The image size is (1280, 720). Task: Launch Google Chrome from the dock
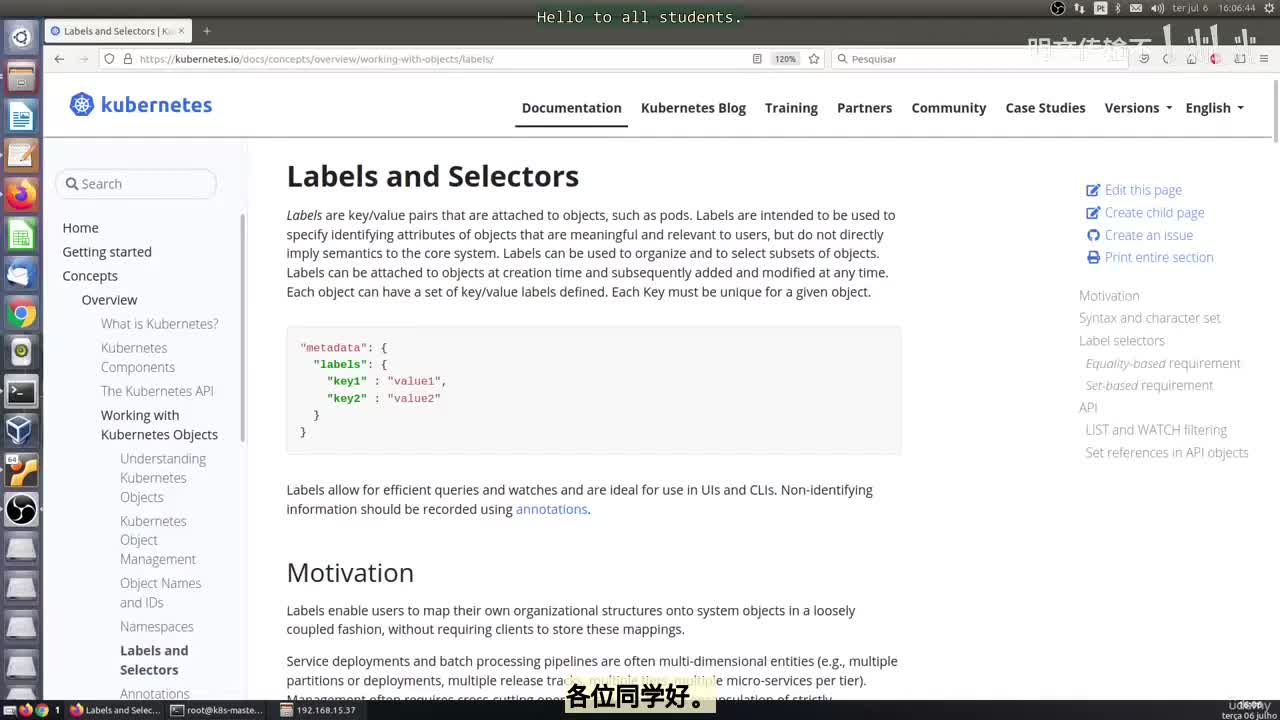coord(21,314)
